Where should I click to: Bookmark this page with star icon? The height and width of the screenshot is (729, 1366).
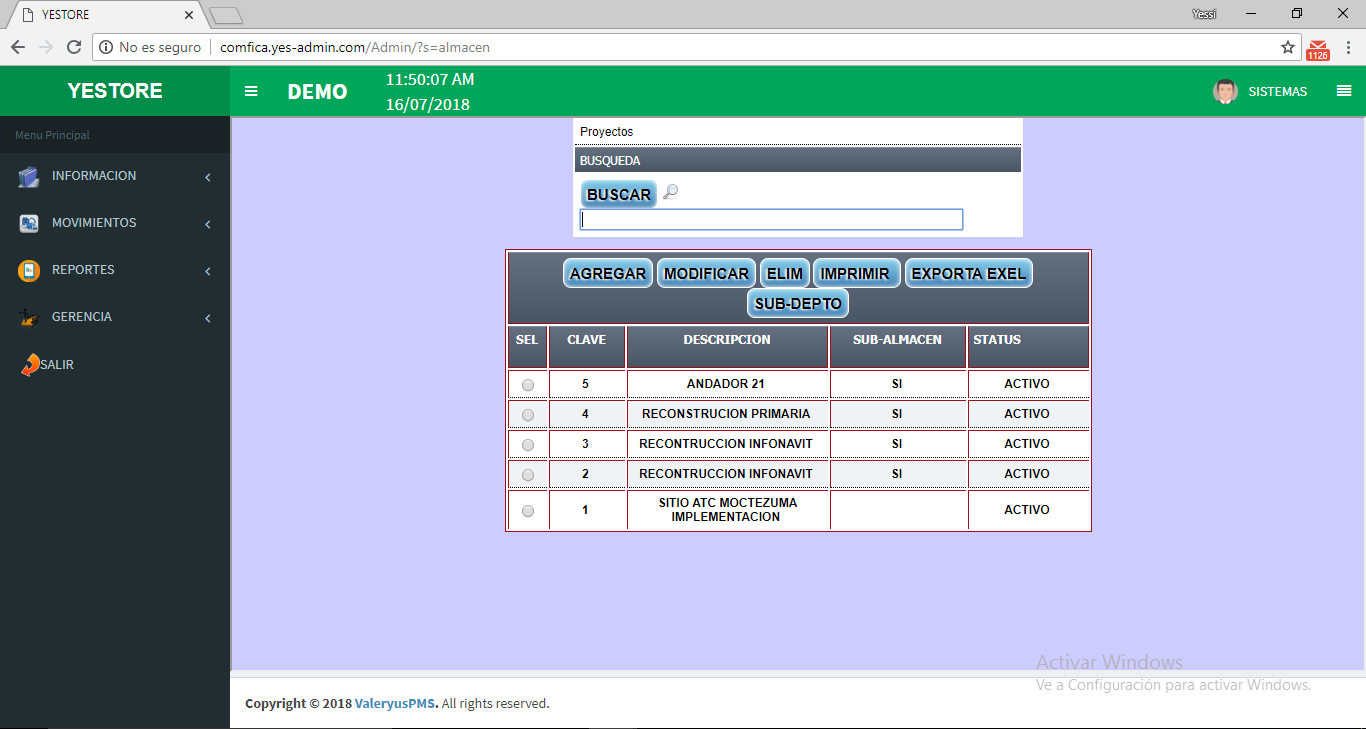tap(1288, 47)
